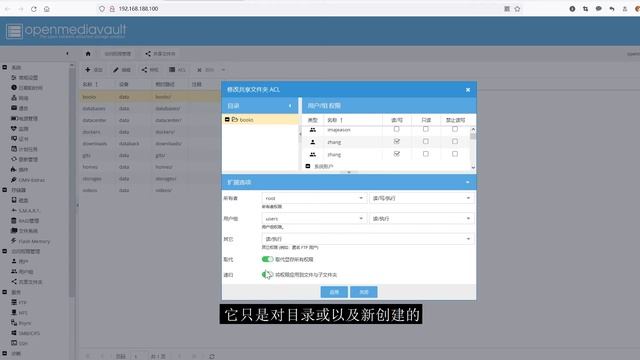Collapse the Directory panel in dialog
640x360 pixels.
[x=290, y=106]
